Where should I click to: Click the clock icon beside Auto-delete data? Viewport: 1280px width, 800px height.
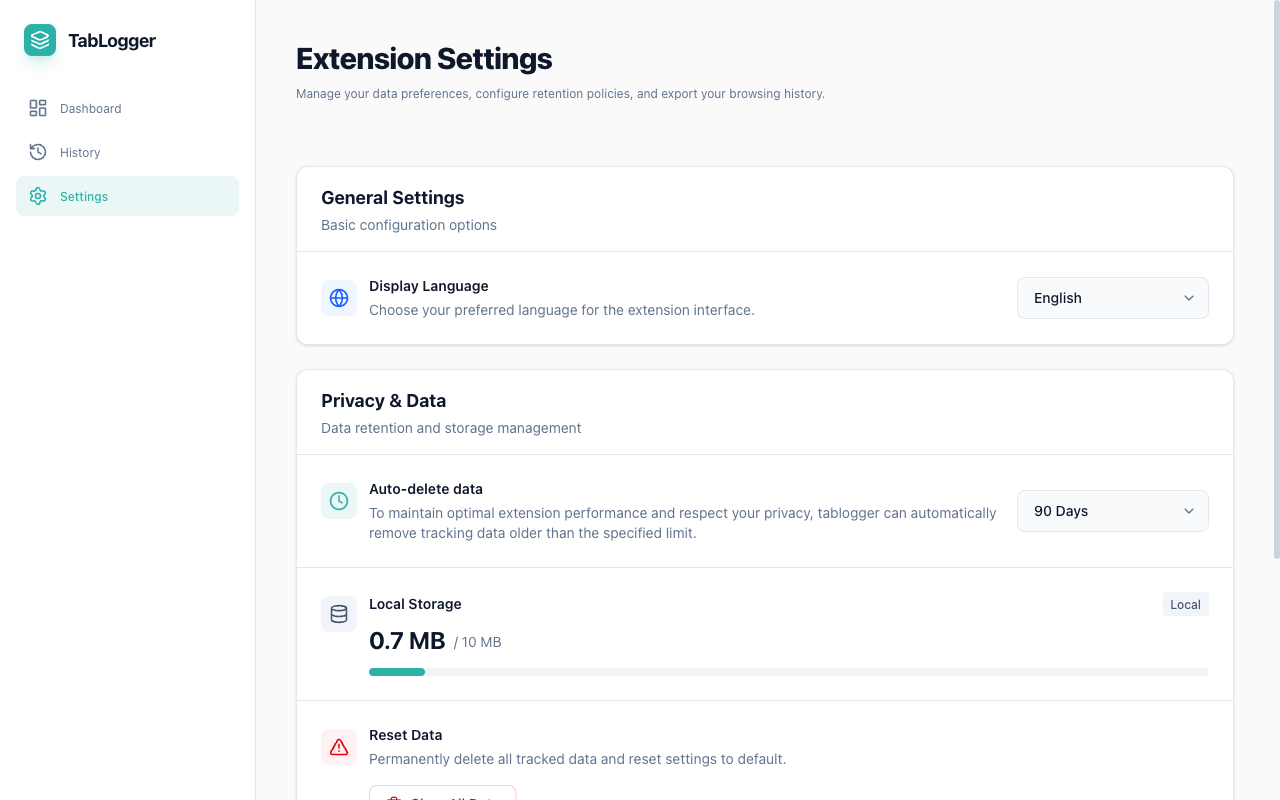click(x=338, y=500)
